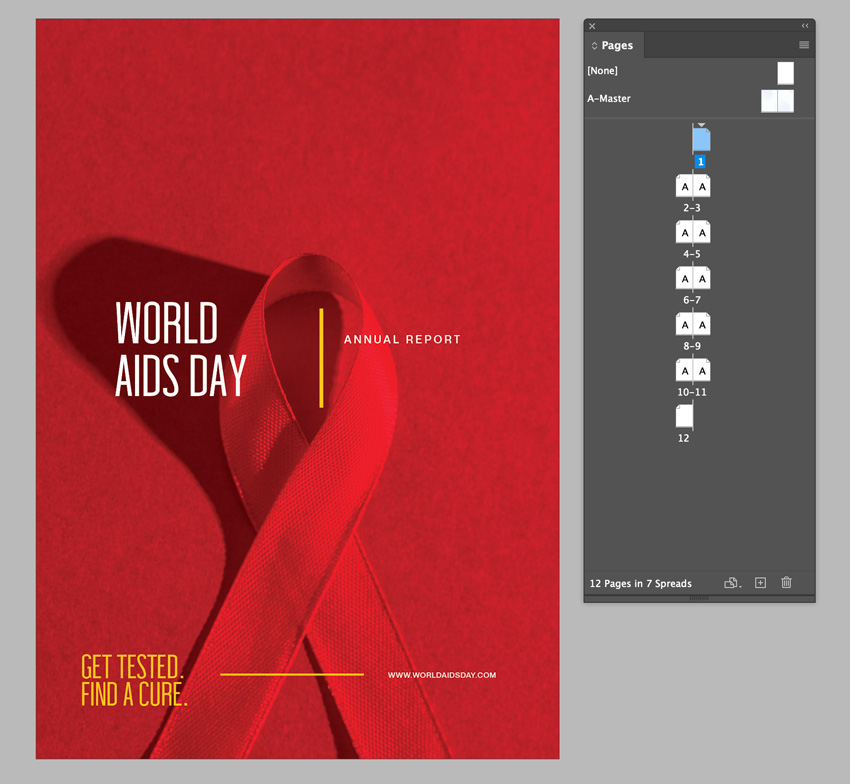Open the Pages panel flyout menu

point(804,45)
